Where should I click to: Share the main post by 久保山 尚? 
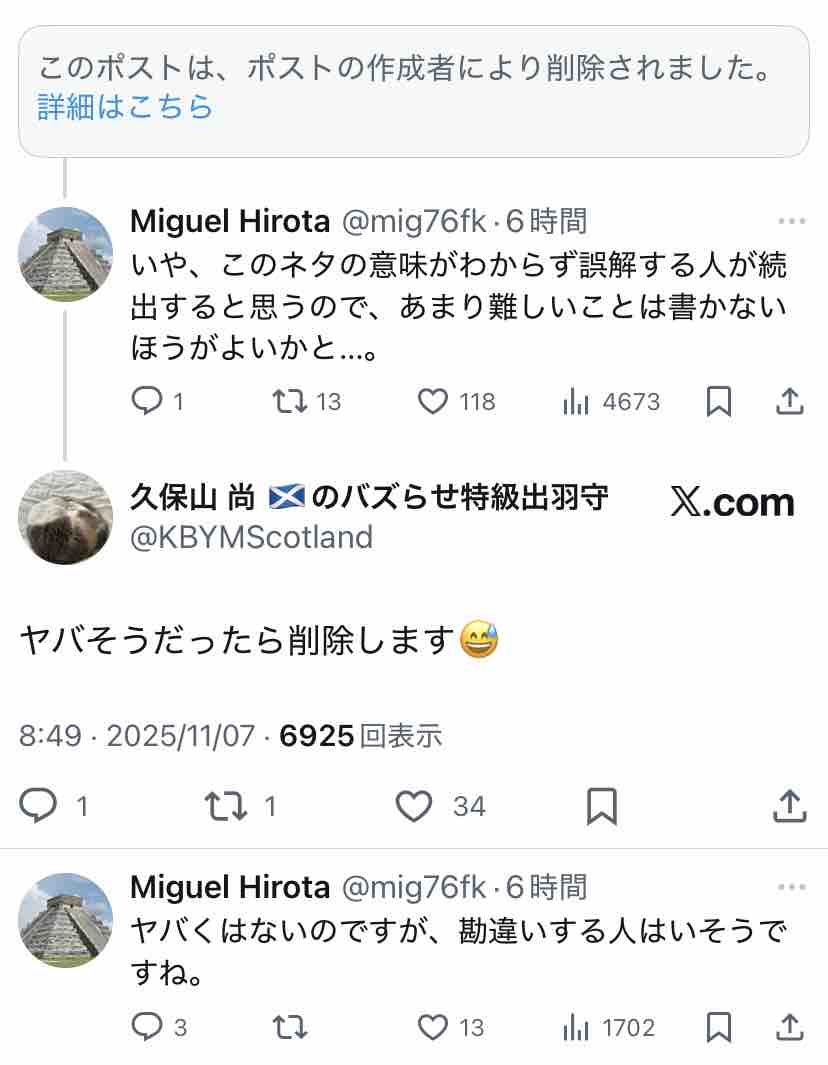point(789,806)
